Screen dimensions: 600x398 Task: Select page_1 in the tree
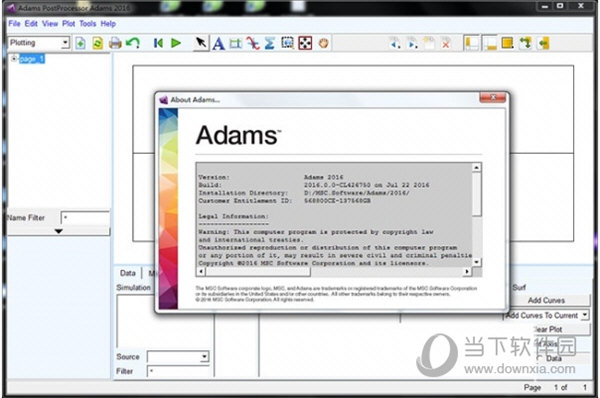coord(32,59)
